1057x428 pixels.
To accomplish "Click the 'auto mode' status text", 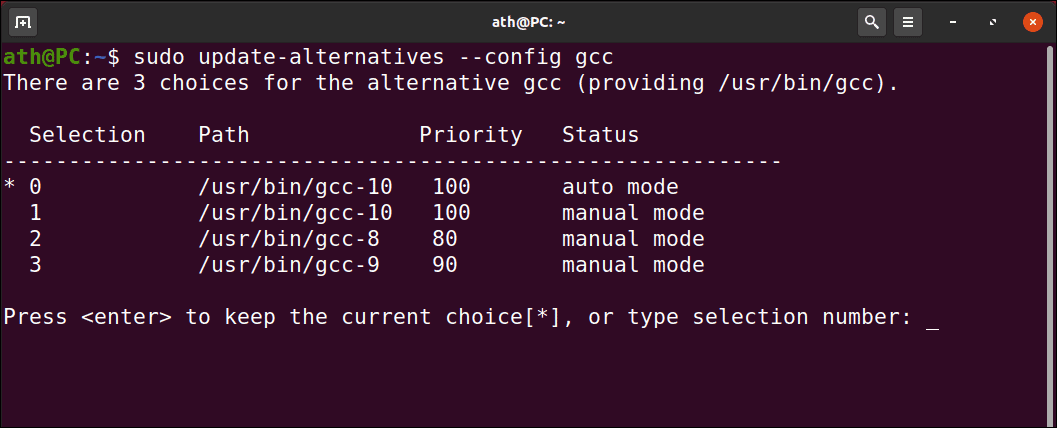I will point(620,187).
